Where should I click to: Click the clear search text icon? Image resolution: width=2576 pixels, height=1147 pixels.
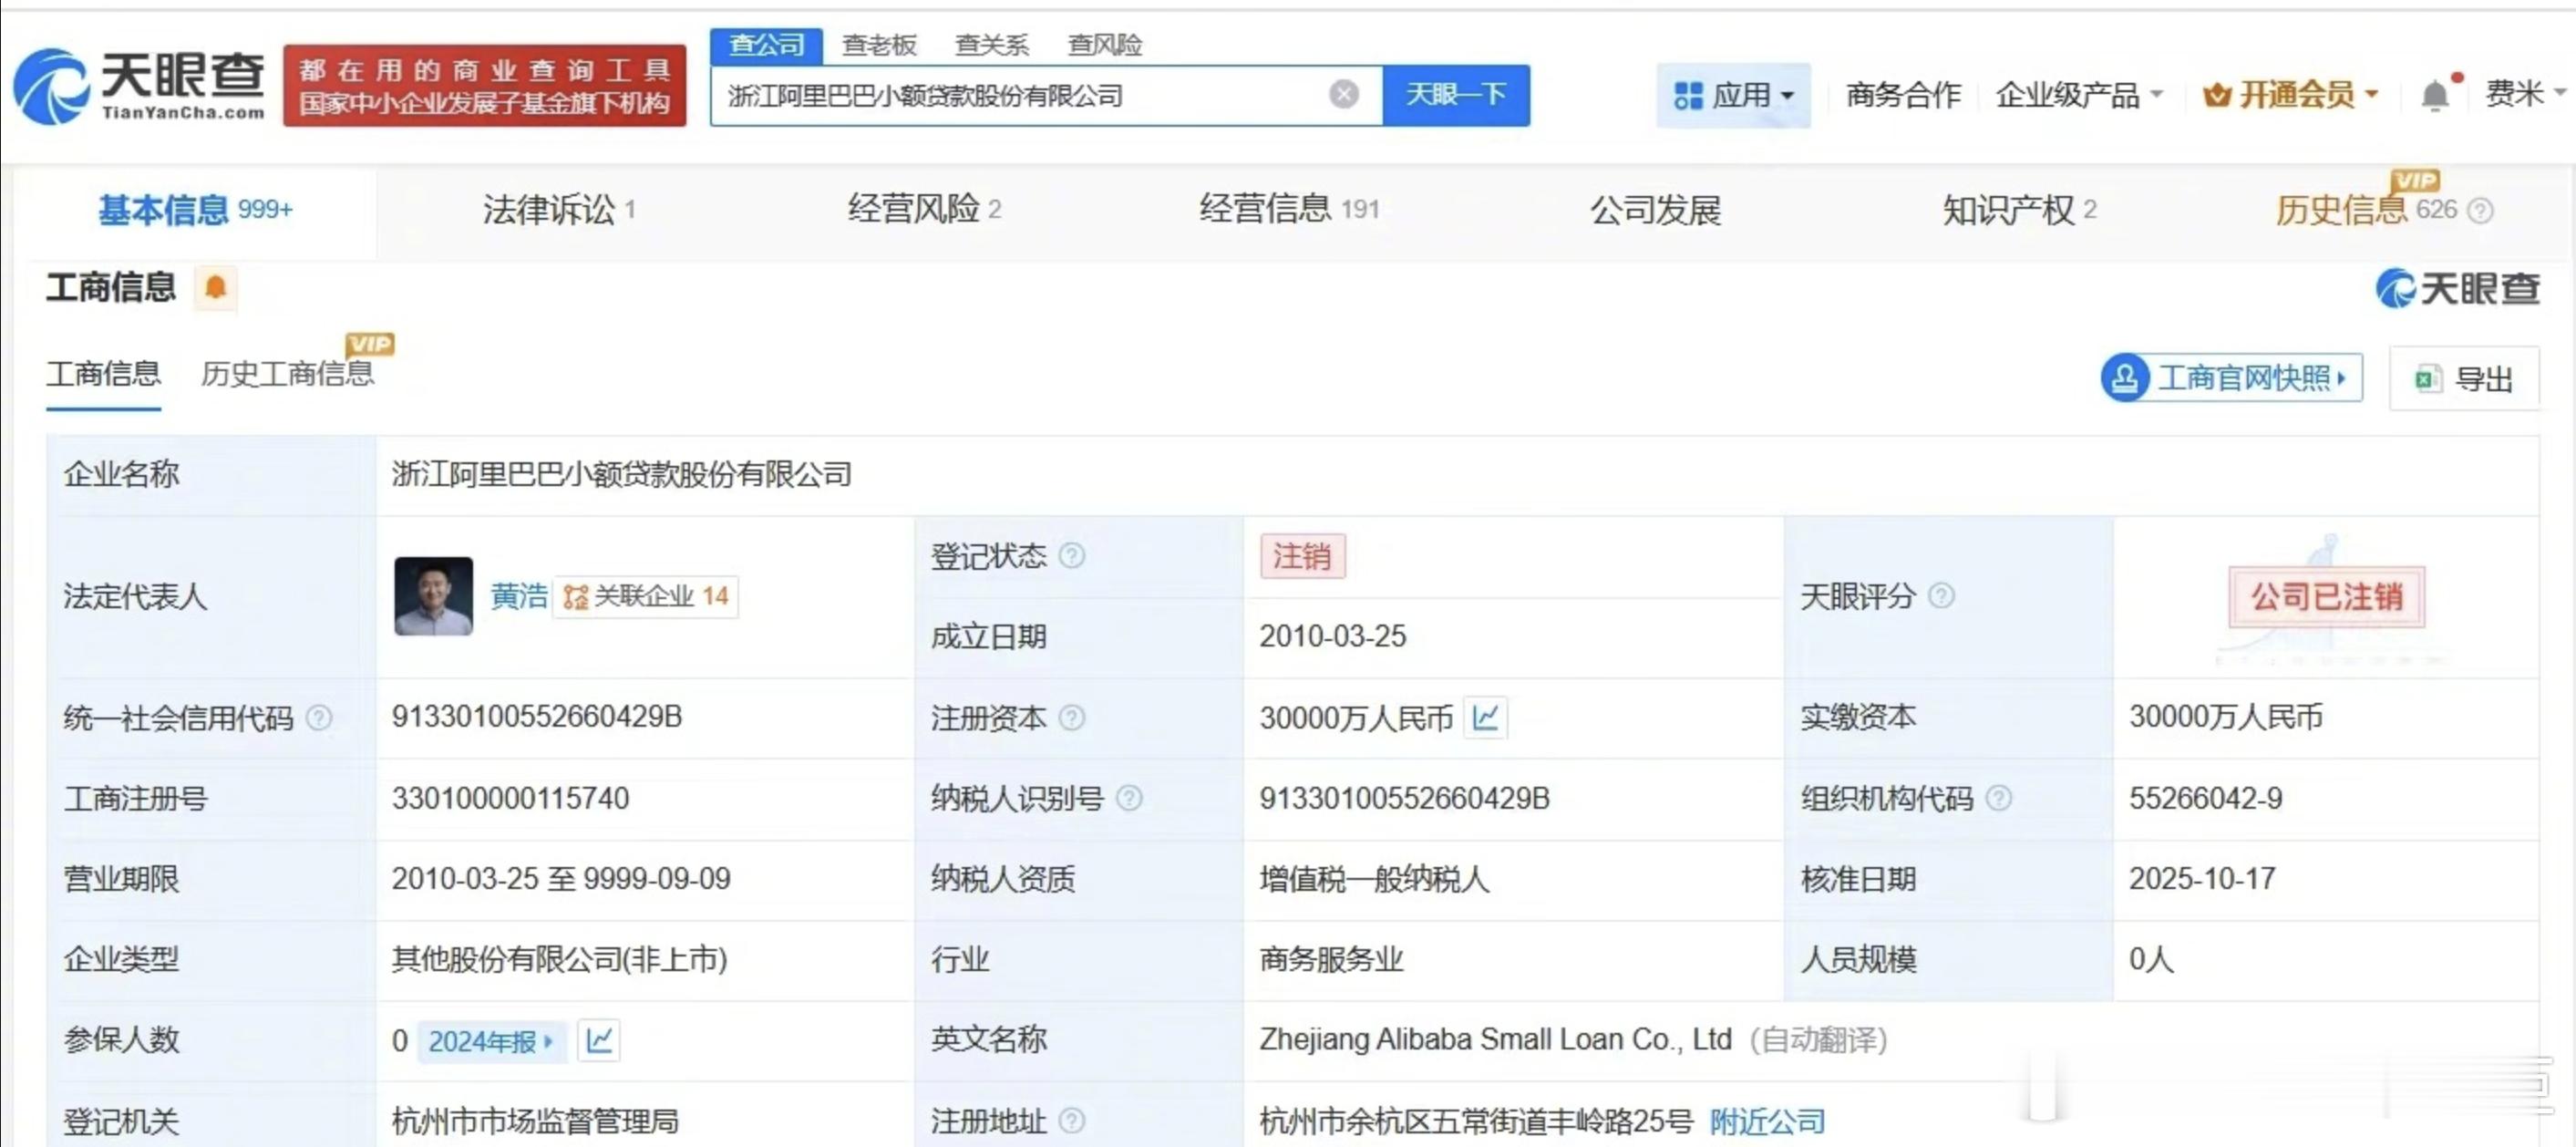tap(1343, 94)
